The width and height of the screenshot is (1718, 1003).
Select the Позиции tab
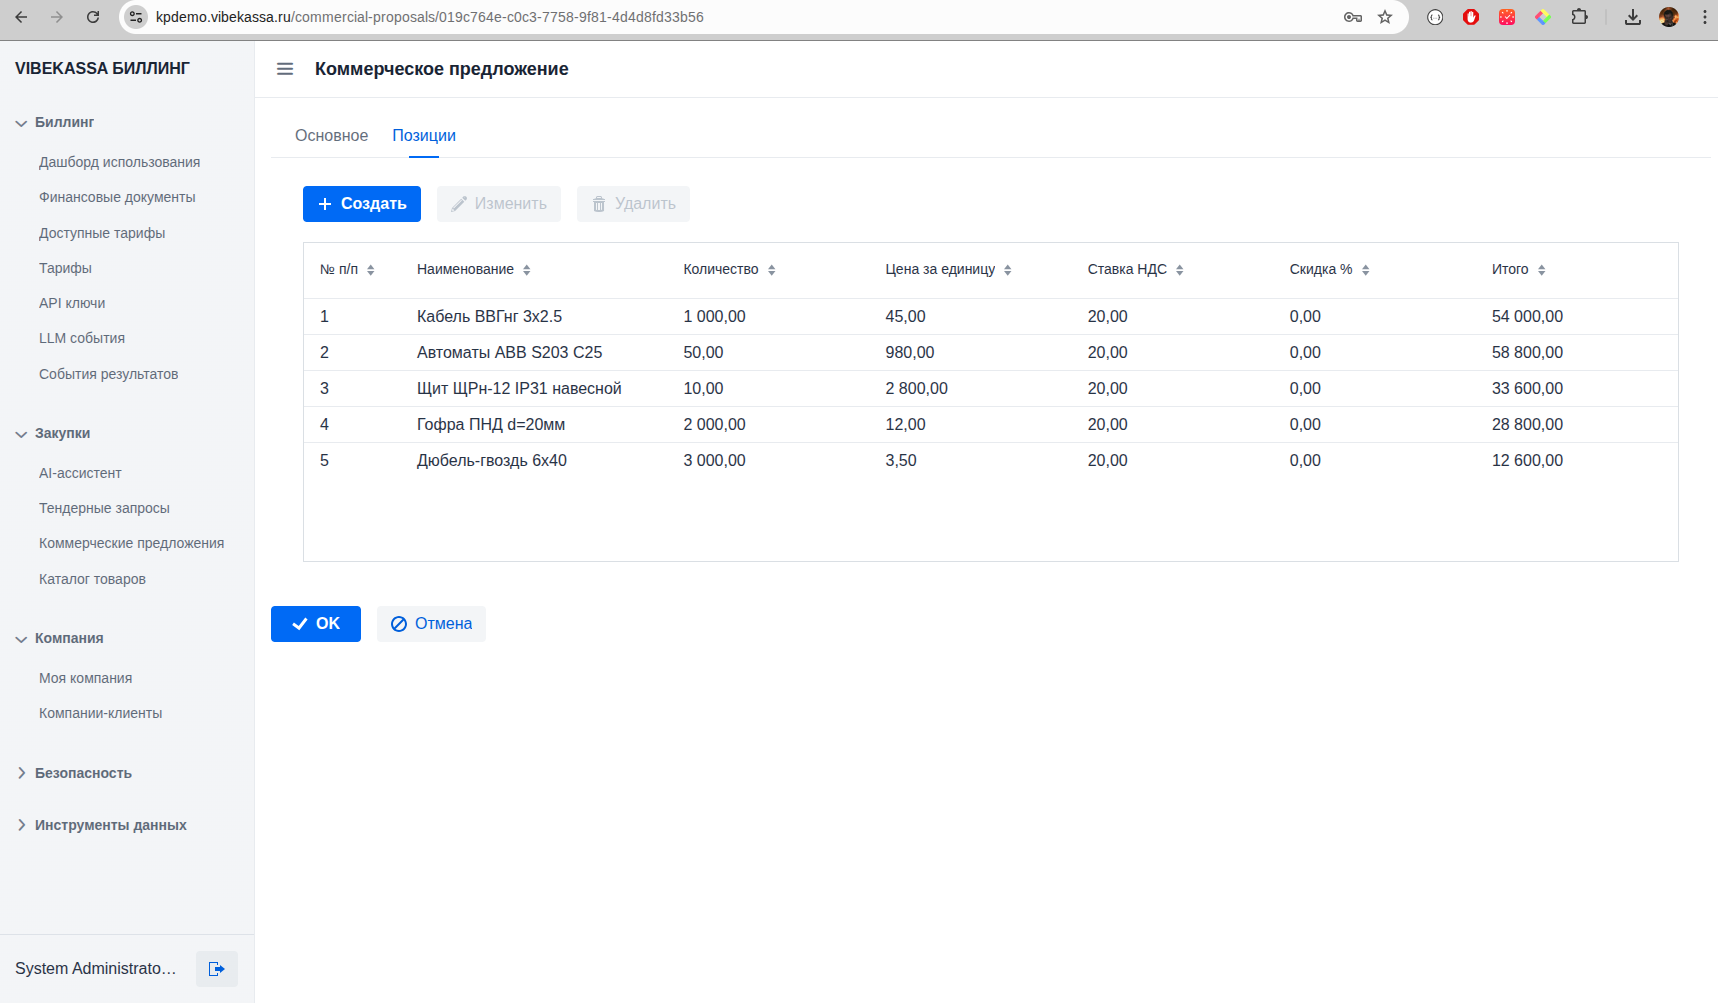[x=424, y=136]
